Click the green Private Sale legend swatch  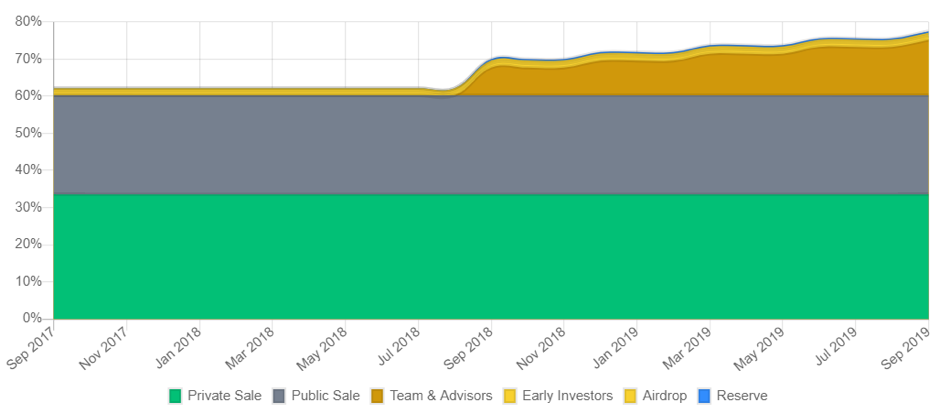pyautogui.click(x=176, y=396)
